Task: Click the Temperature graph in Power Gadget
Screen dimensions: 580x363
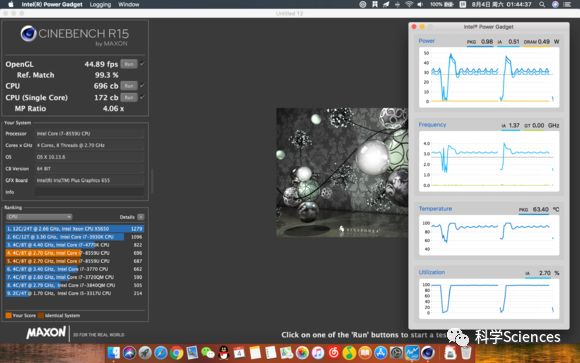Action: pyautogui.click(x=489, y=235)
